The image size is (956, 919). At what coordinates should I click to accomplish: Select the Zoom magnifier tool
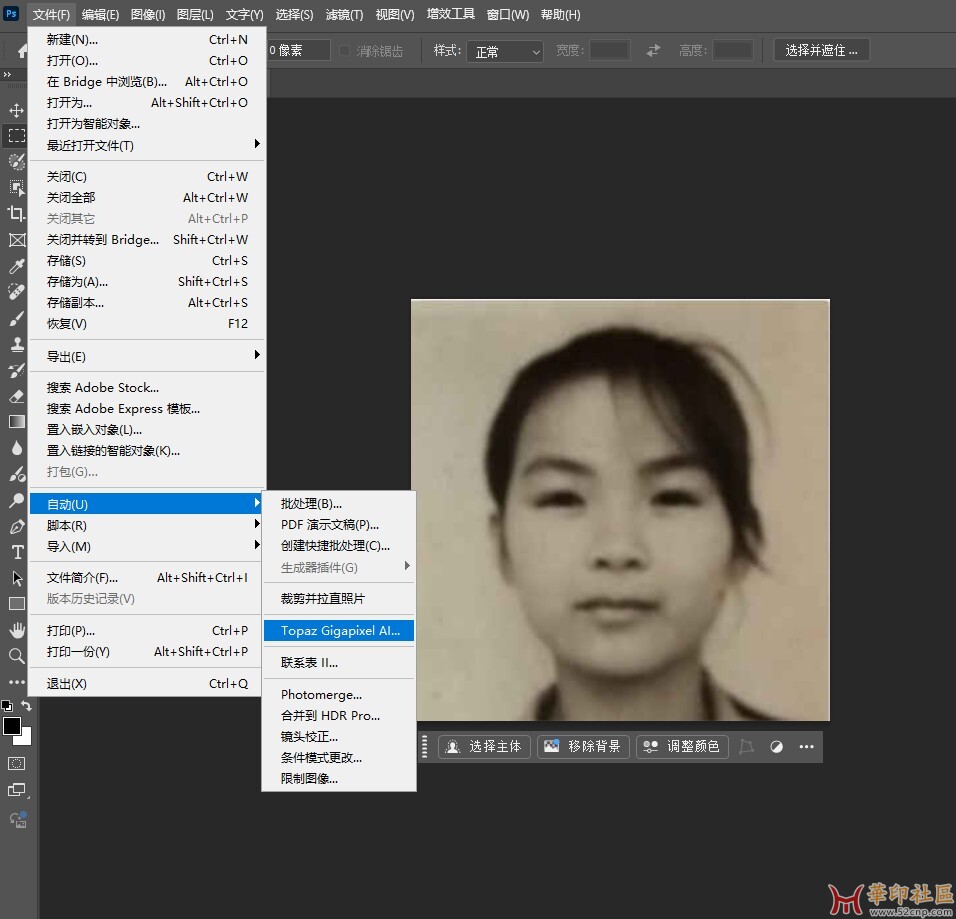pos(17,656)
